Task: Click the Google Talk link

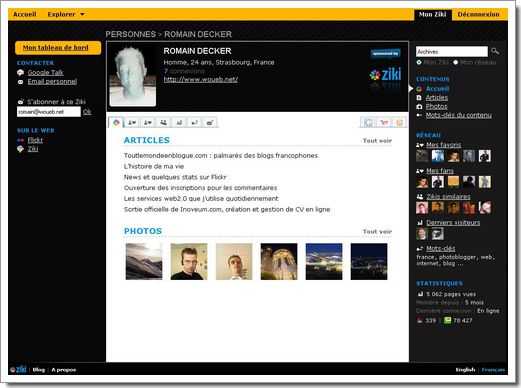Action: click(x=46, y=73)
